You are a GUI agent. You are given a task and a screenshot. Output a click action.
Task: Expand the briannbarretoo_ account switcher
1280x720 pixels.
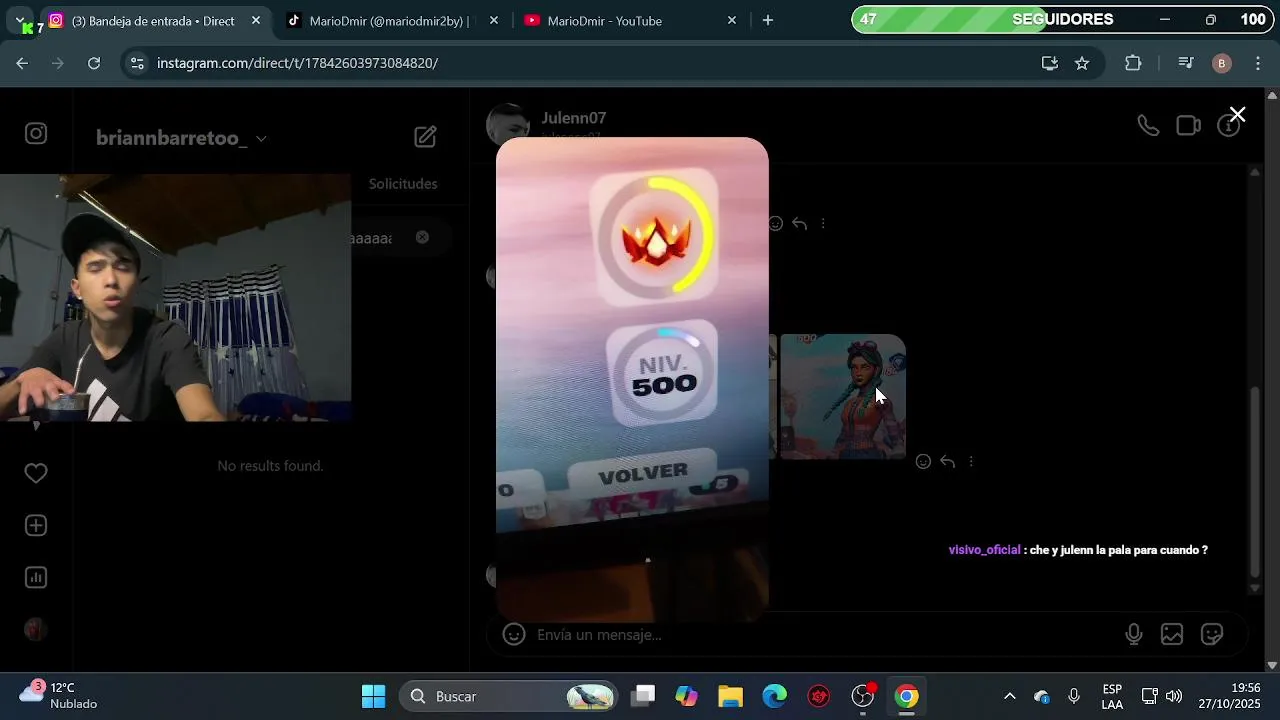[x=261, y=139]
